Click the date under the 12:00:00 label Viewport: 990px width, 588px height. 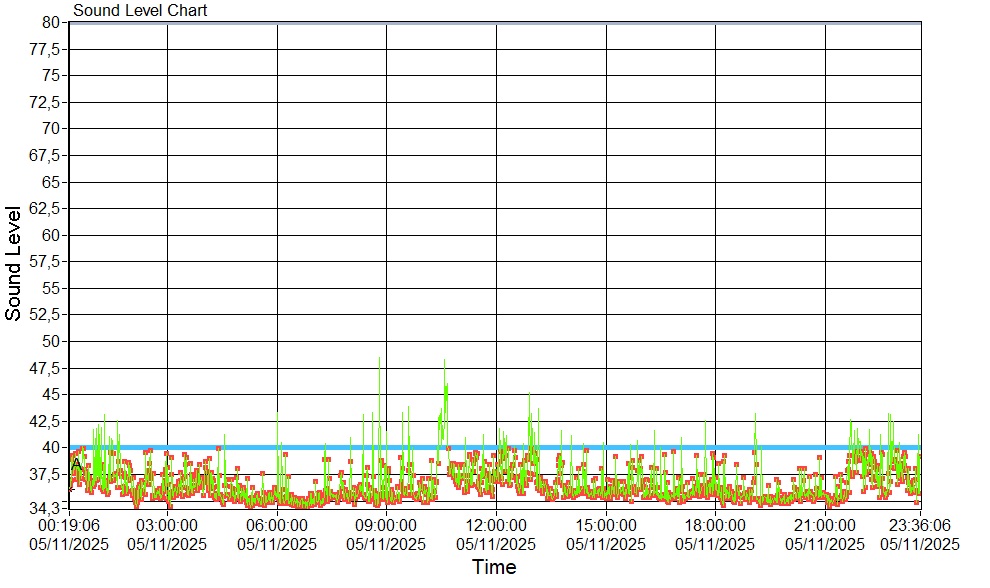(x=496, y=544)
